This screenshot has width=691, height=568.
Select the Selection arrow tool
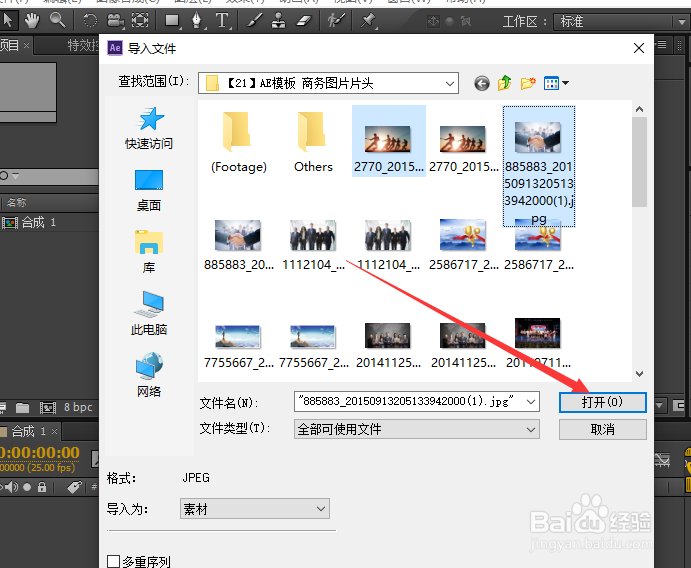coord(7,20)
